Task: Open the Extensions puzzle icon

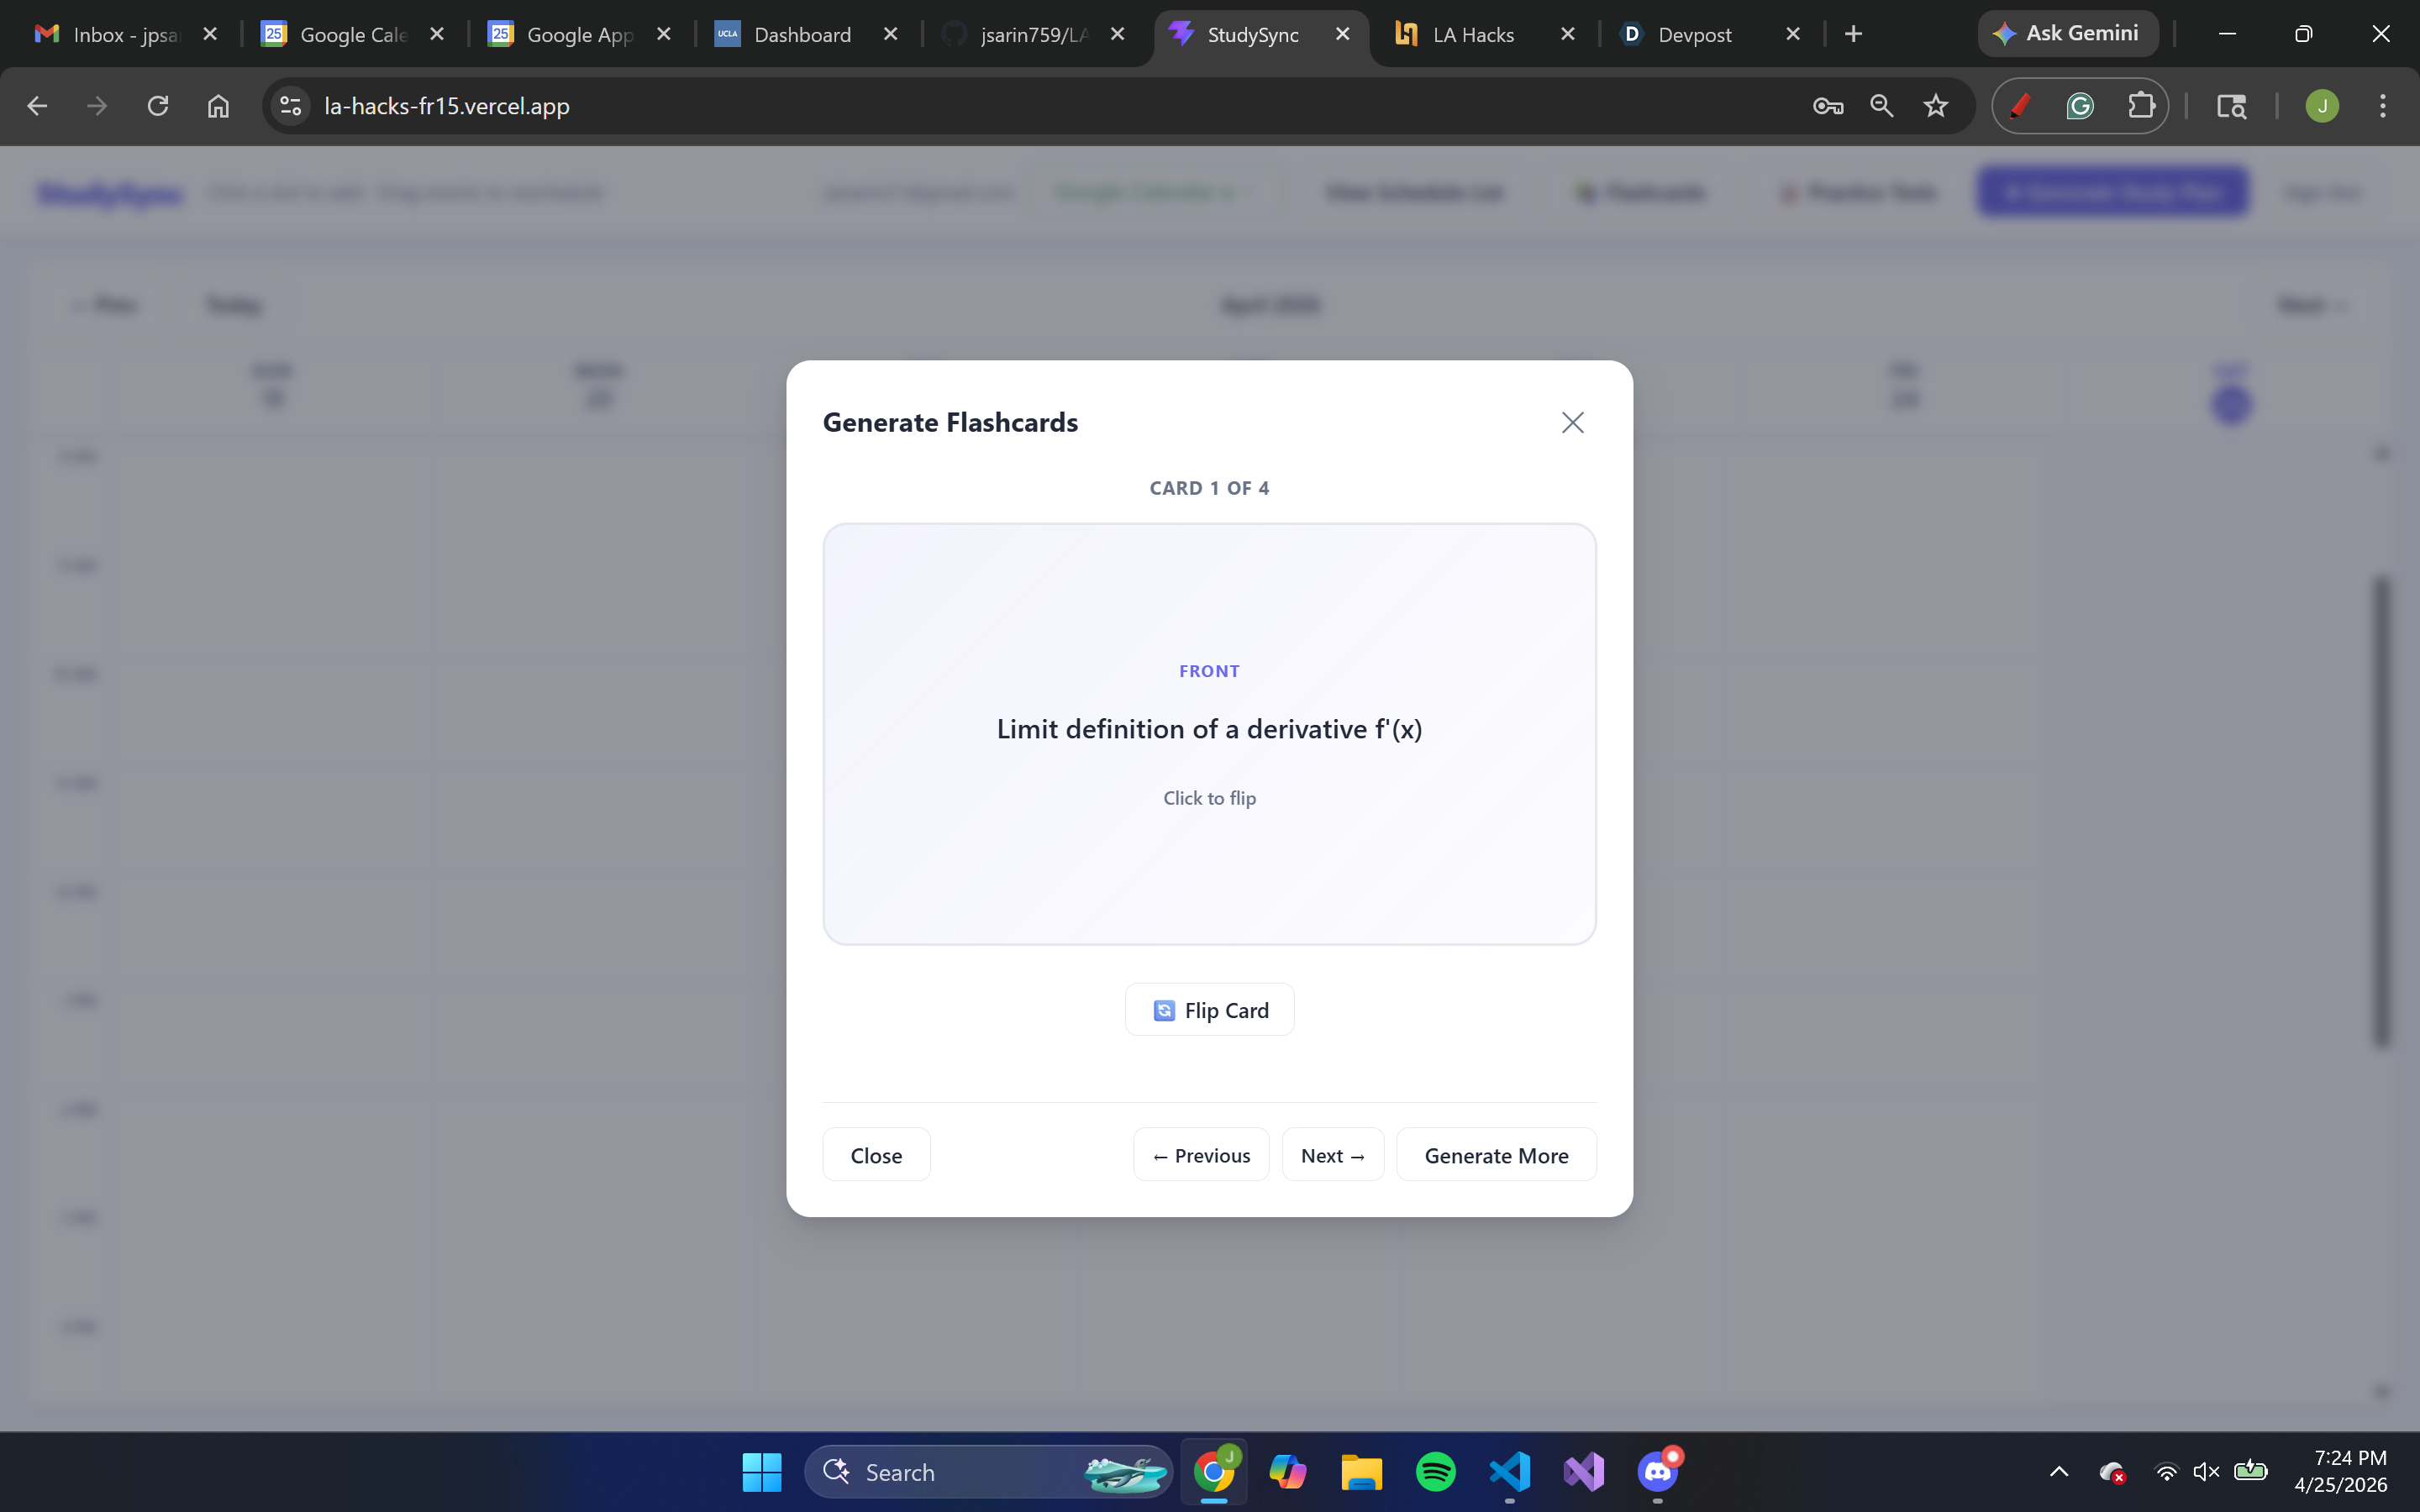Action: point(2140,106)
